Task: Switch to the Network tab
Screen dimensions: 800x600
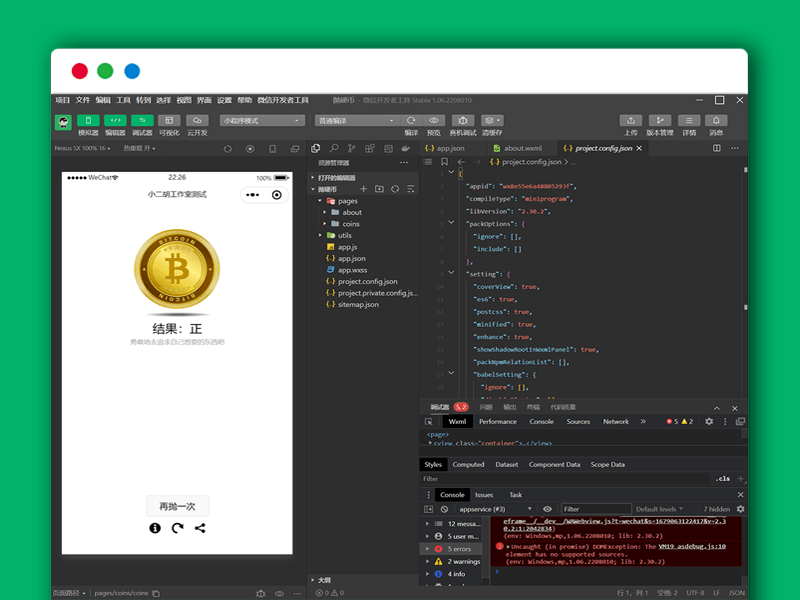Action: (x=616, y=421)
